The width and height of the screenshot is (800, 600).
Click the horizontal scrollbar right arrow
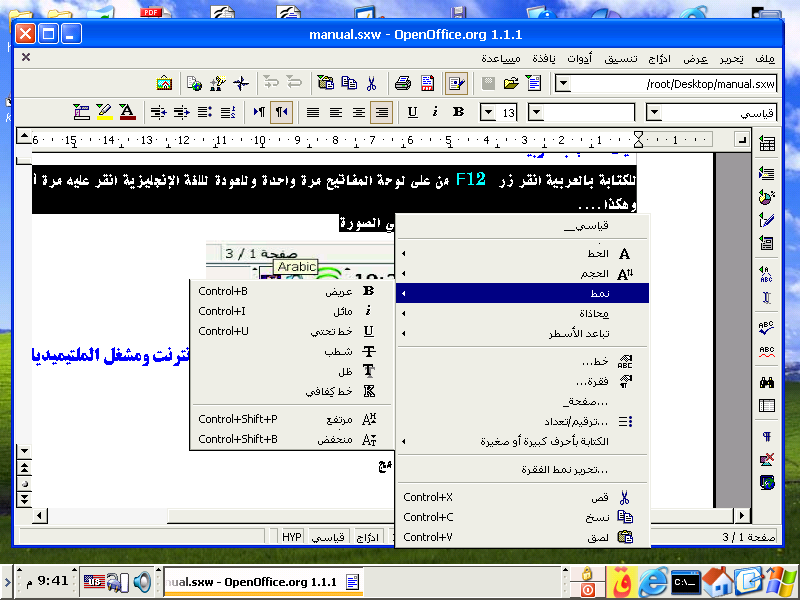(x=742, y=516)
